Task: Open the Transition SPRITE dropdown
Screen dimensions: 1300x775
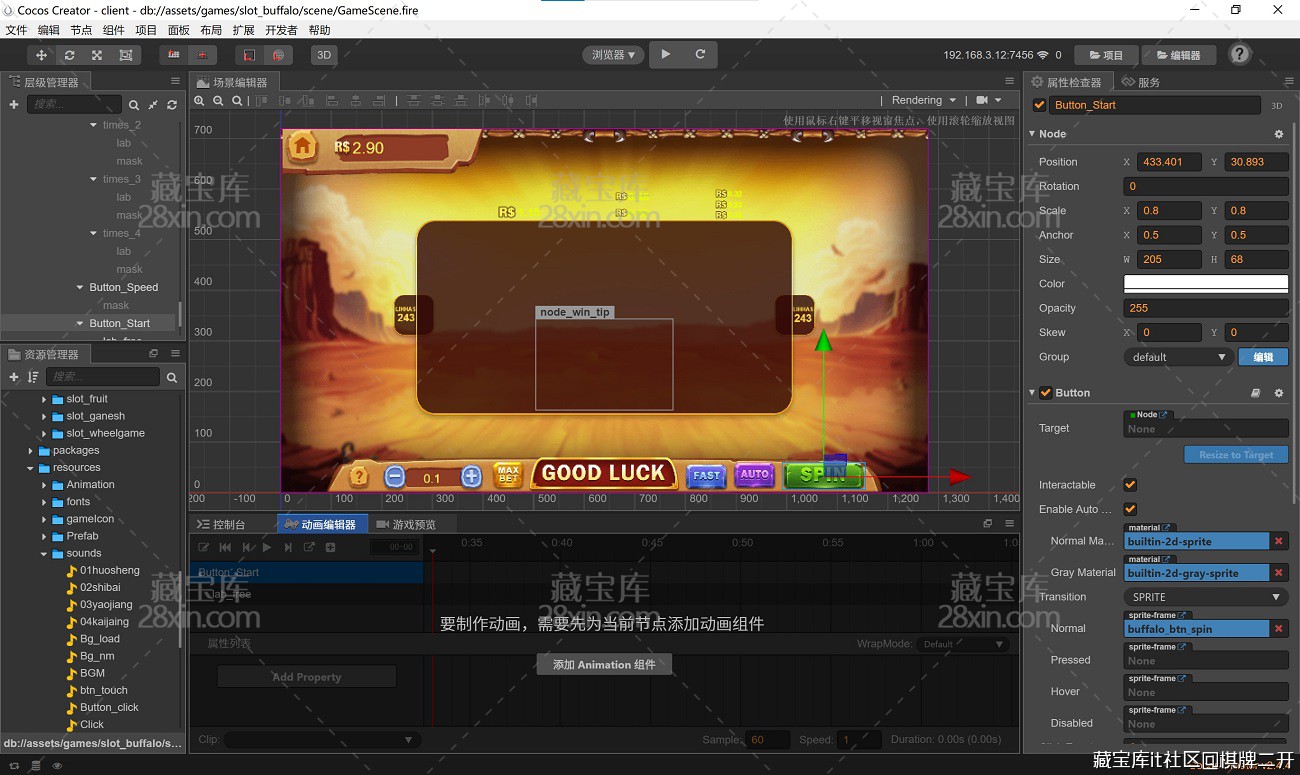Action: tap(1205, 597)
